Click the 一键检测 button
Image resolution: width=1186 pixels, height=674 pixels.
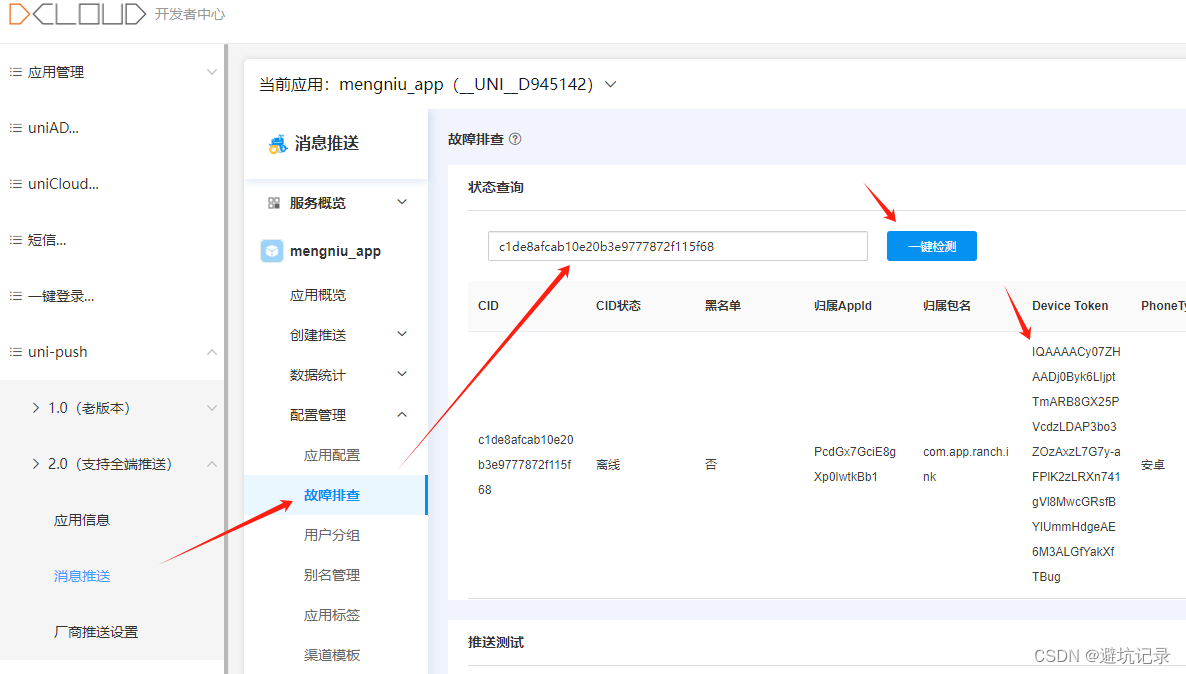coord(932,246)
